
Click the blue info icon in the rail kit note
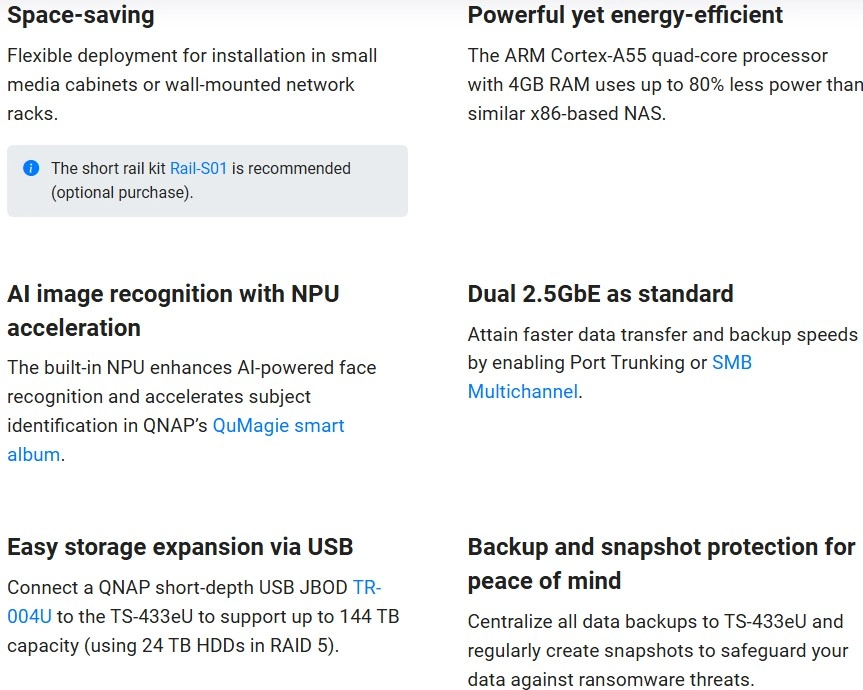coord(31,168)
